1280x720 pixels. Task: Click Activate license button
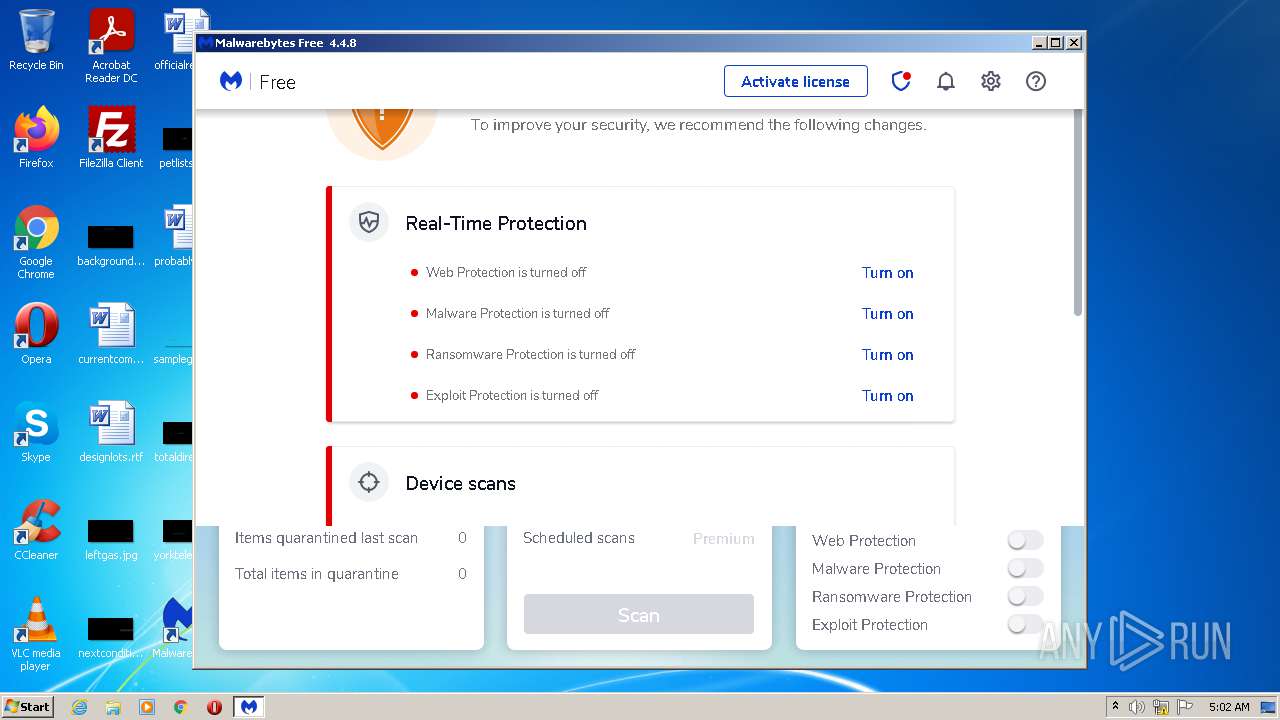pos(795,82)
